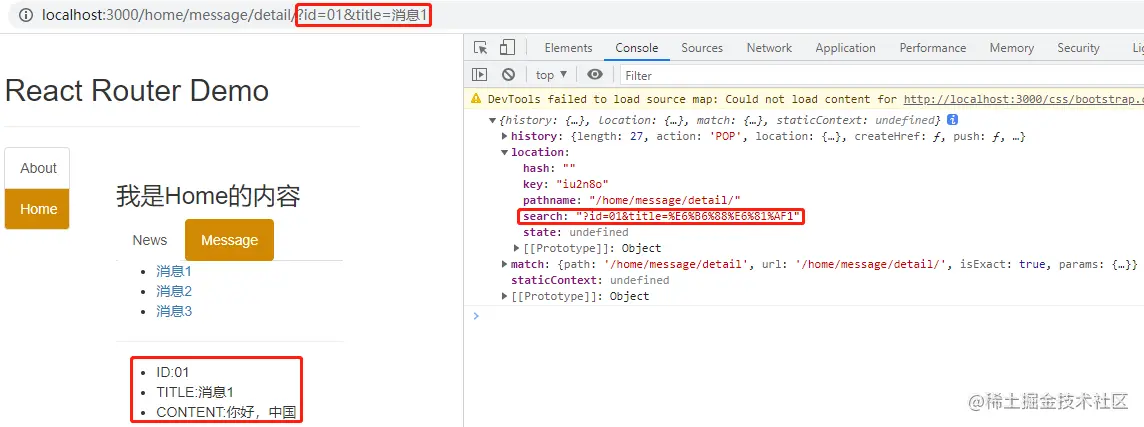Focus the console Filter input field
This screenshot has width=1144, height=427.
tap(882, 75)
